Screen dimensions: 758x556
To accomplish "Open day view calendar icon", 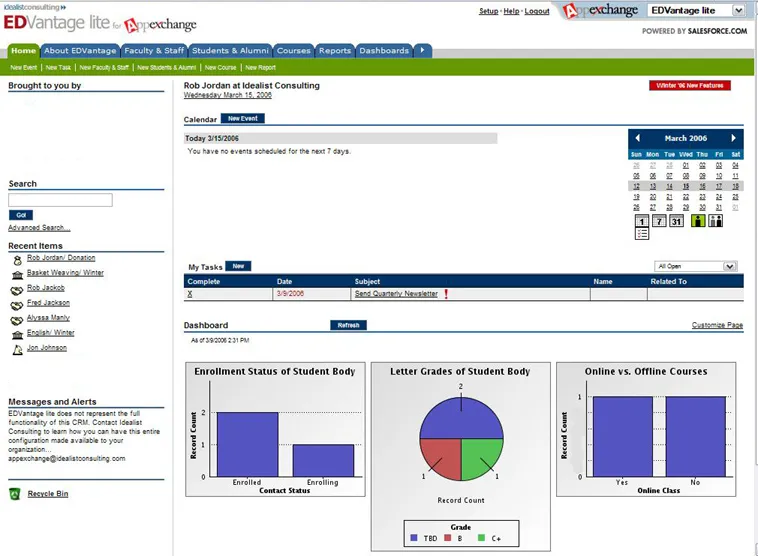I will coord(641,221).
